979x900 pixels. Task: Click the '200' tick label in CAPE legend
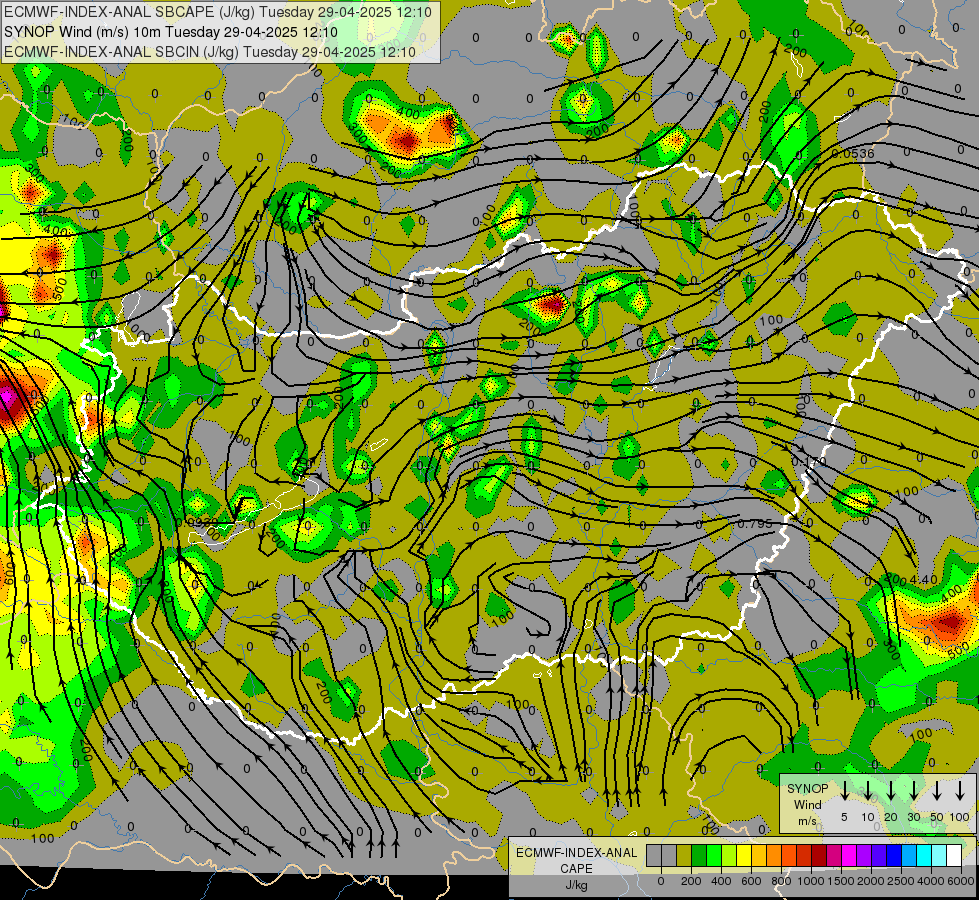tap(691, 881)
